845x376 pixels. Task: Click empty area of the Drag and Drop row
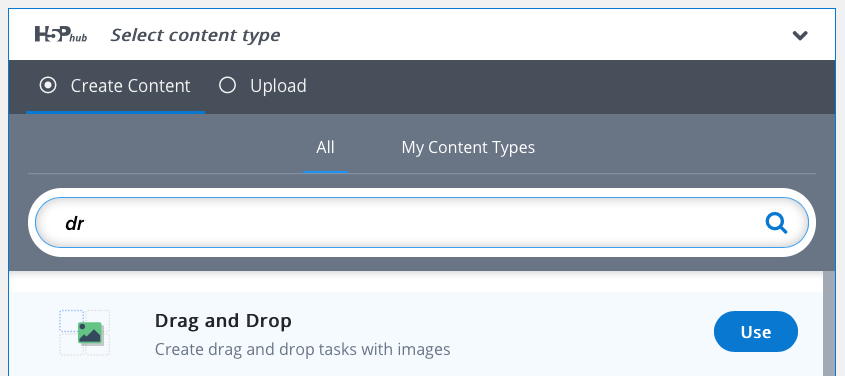(582, 333)
